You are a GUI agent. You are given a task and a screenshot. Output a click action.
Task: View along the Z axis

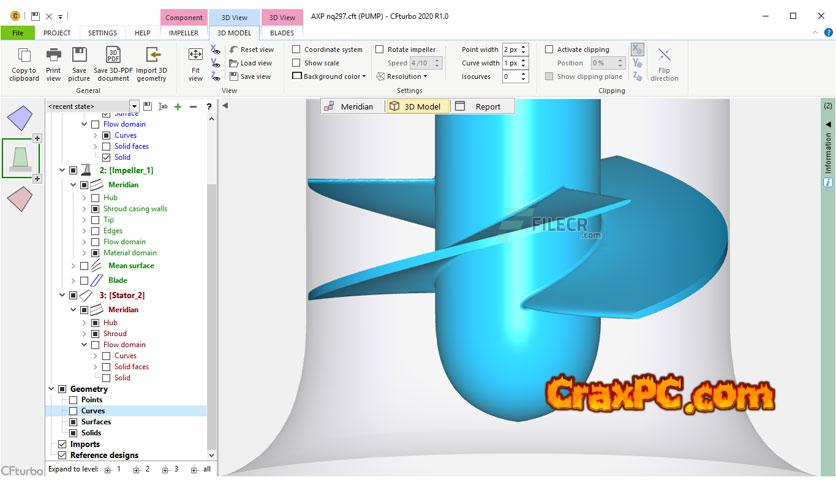pos(215,76)
